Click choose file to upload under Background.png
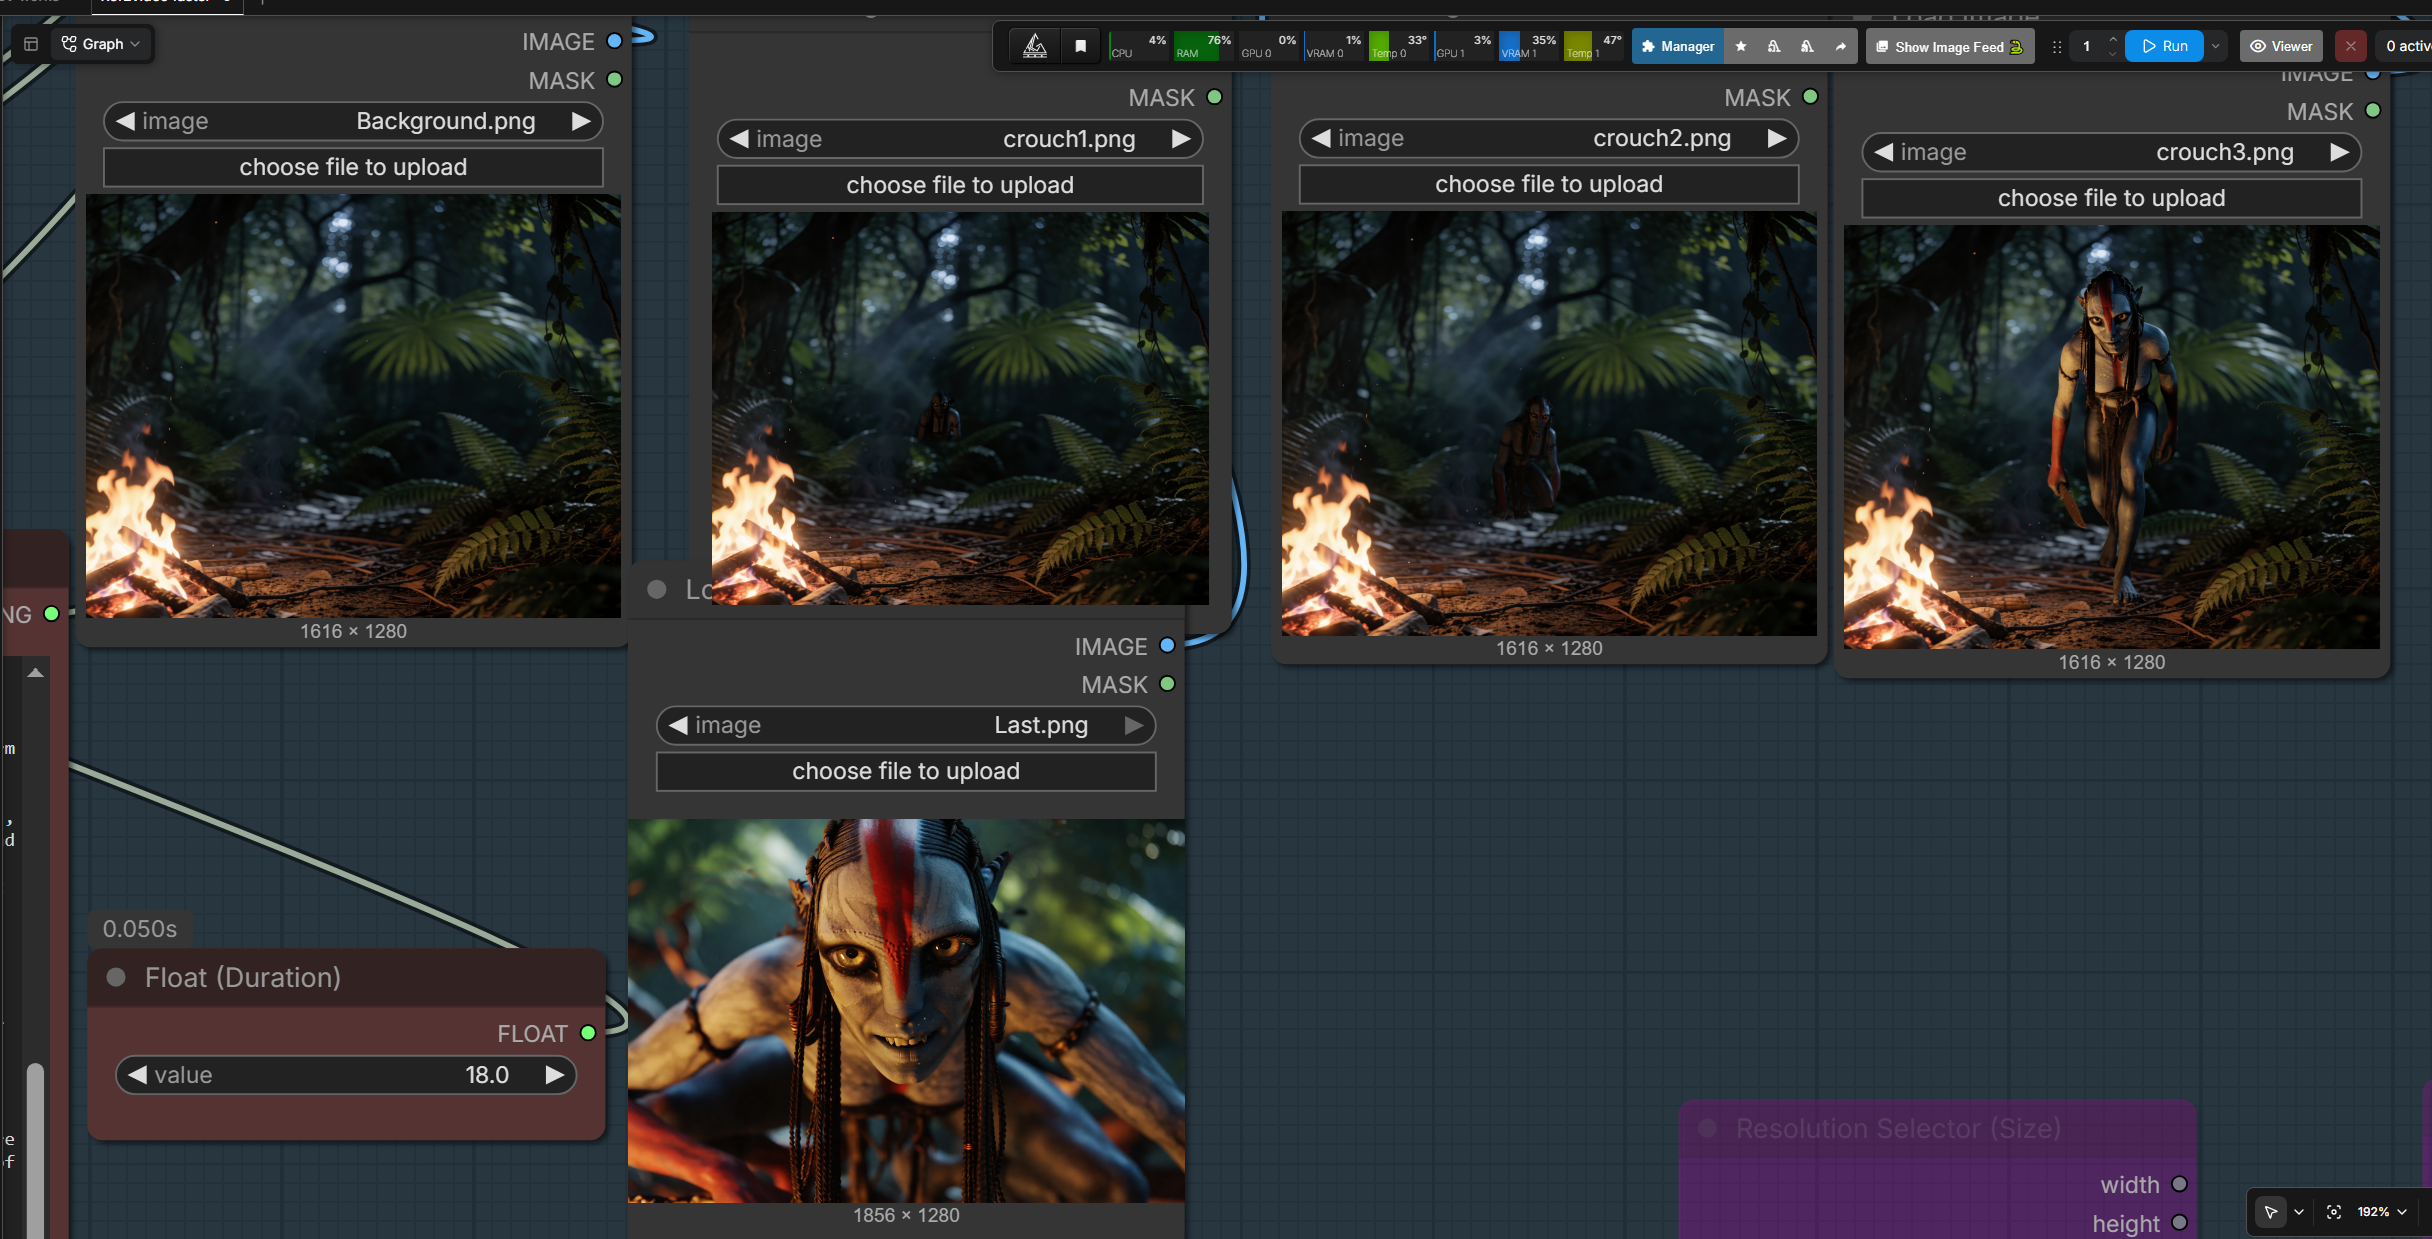The image size is (2432, 1239). [x=353, y=167]
